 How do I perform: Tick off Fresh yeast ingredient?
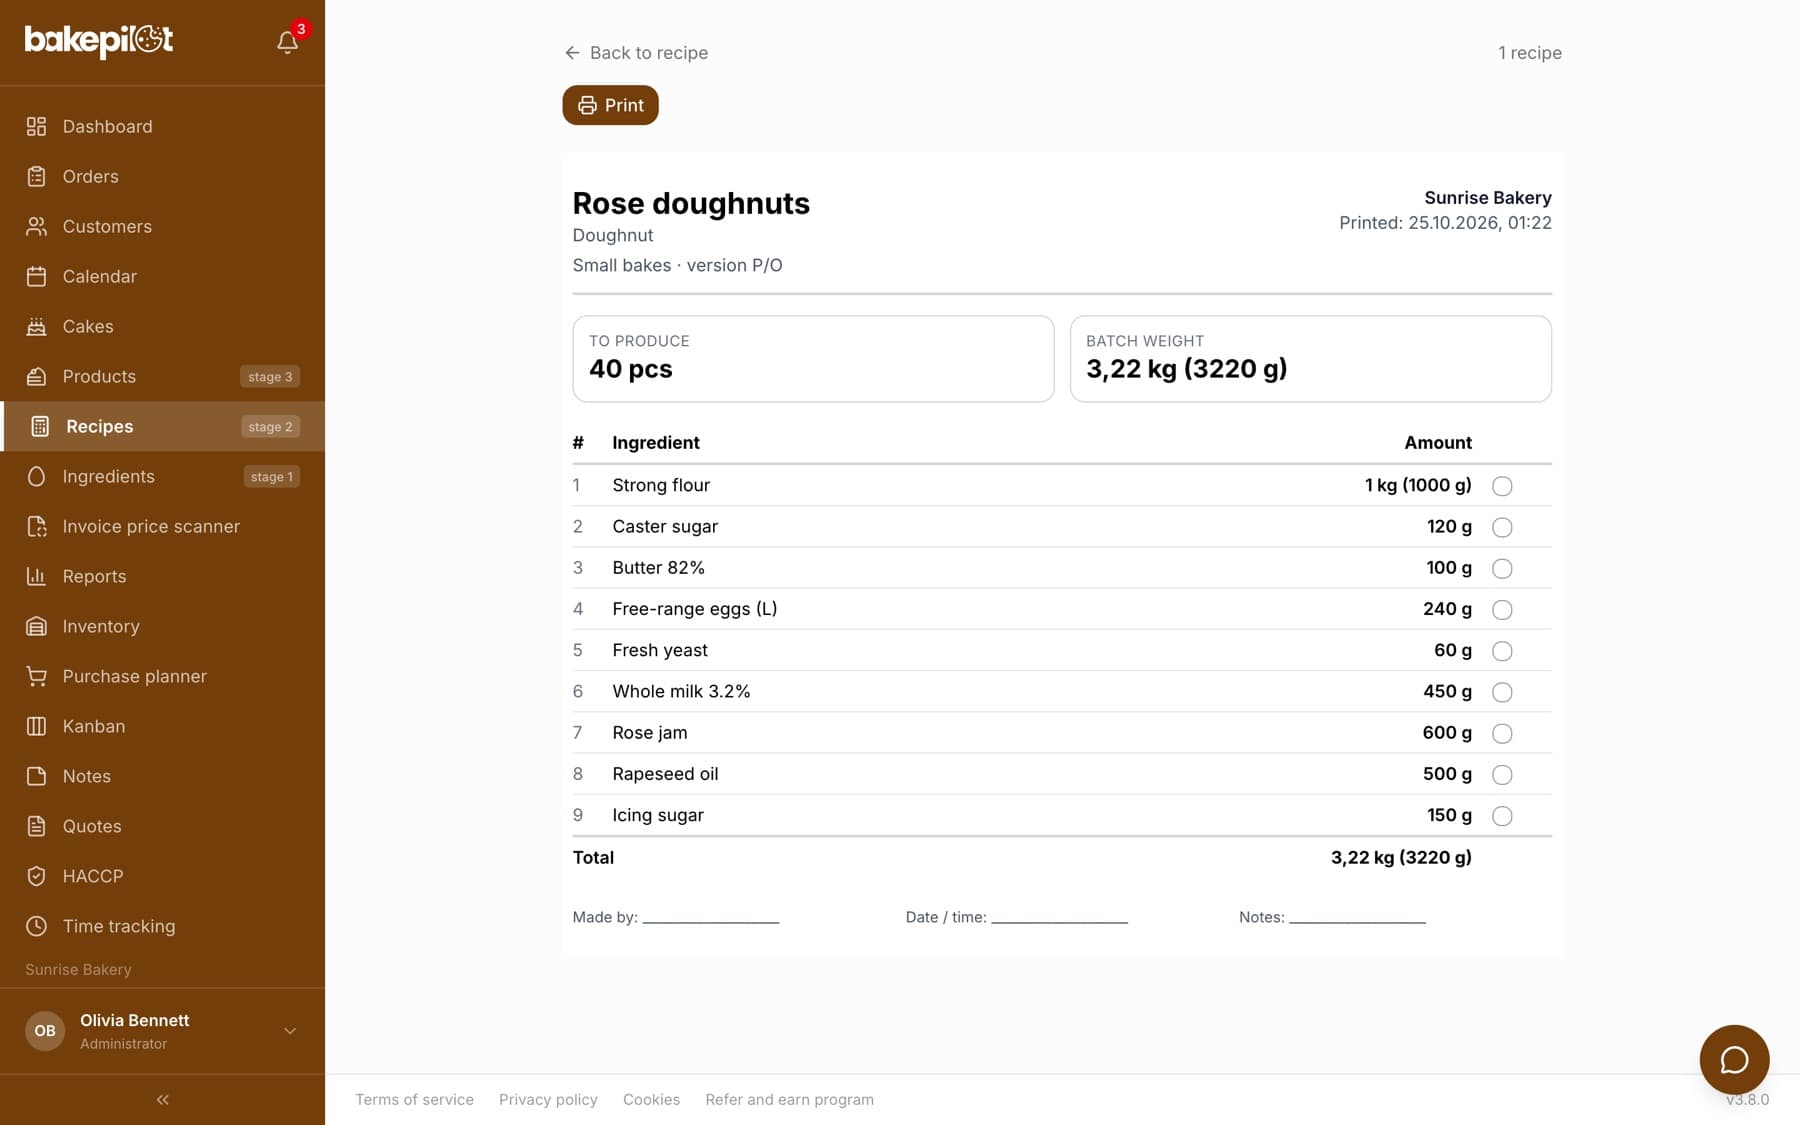coord(1502,651)
